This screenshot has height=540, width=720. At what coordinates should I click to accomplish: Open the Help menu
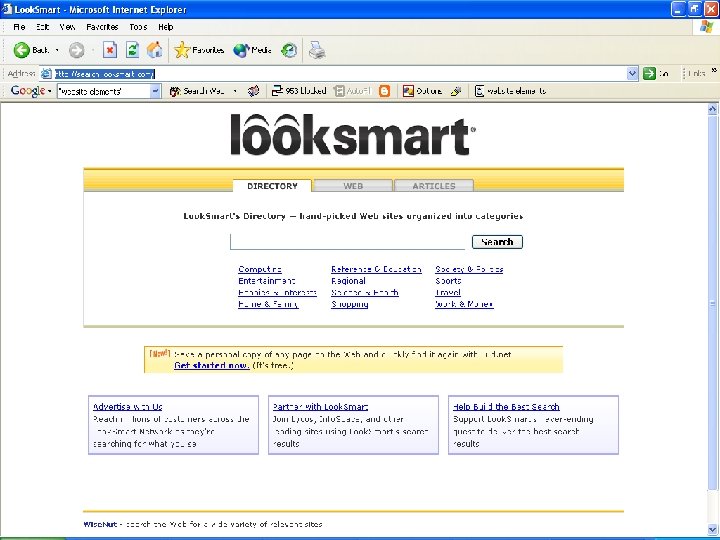click(x=165, y=27)
